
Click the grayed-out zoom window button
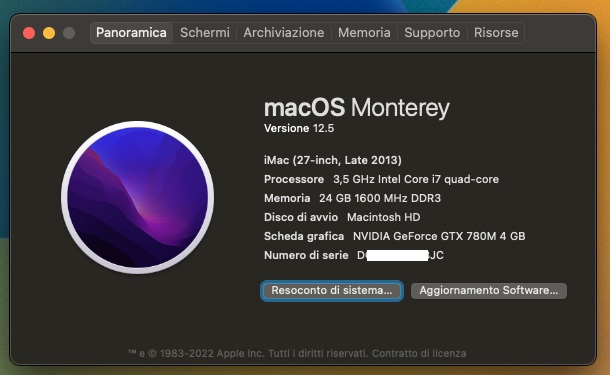click(x=69, y=33)
